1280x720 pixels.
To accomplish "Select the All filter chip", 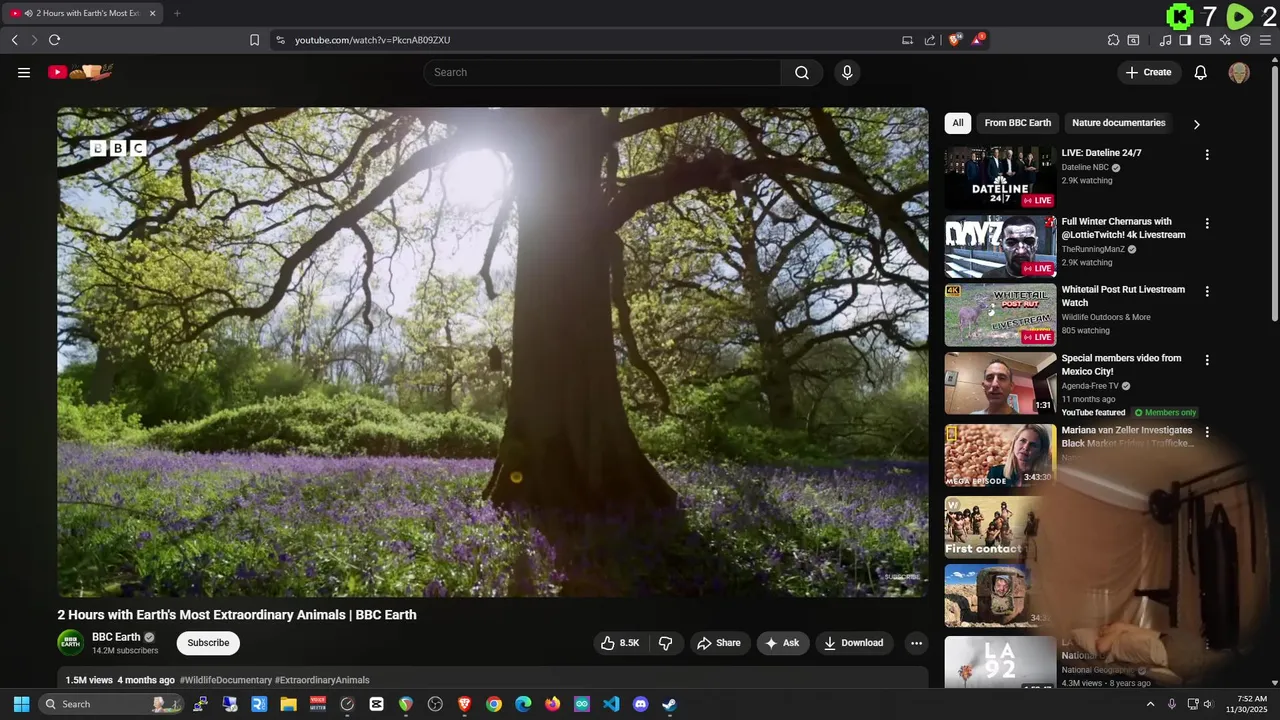I will pos(958,123).
